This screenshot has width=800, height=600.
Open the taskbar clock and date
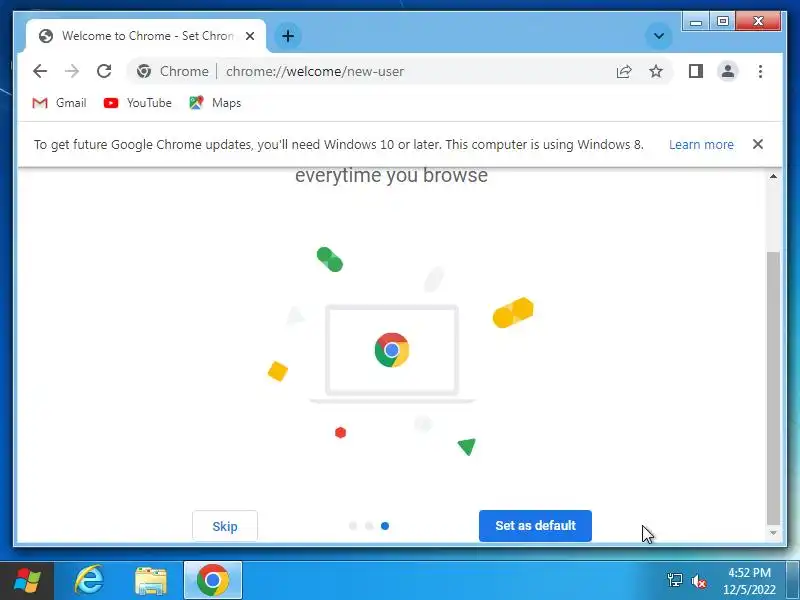pyautogui.click(x=749, y=581)
